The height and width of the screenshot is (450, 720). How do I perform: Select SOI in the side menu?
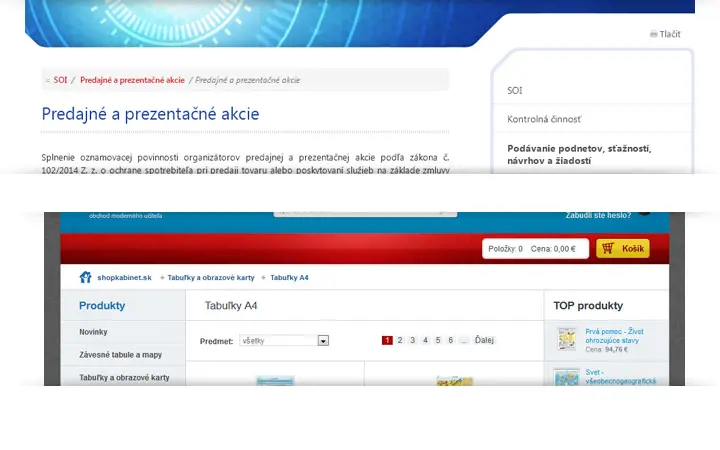(x=515, y=90)
